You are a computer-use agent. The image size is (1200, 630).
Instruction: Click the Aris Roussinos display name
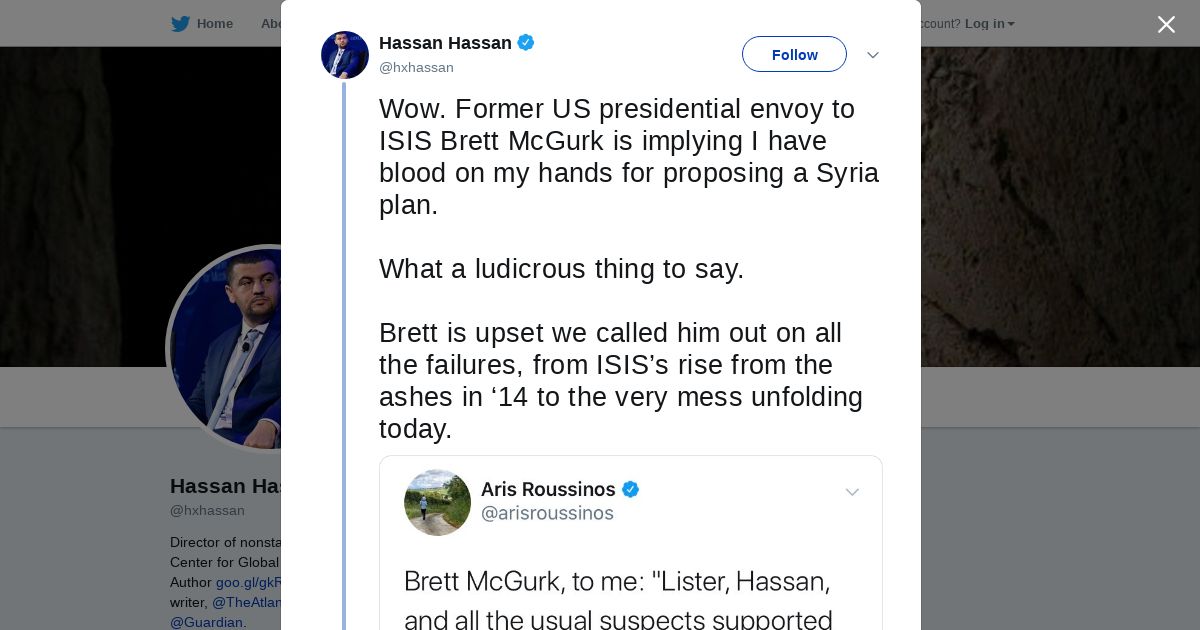tap(548, 489)
